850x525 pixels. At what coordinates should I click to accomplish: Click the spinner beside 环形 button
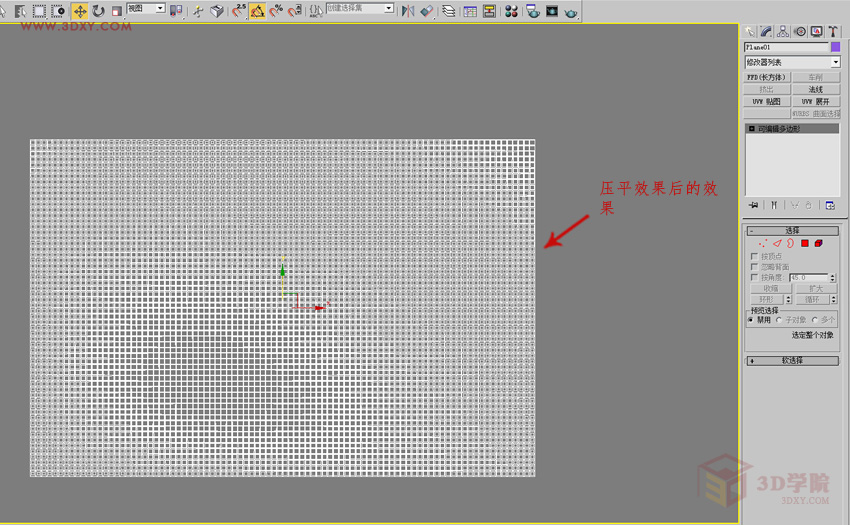pos(788,299)
